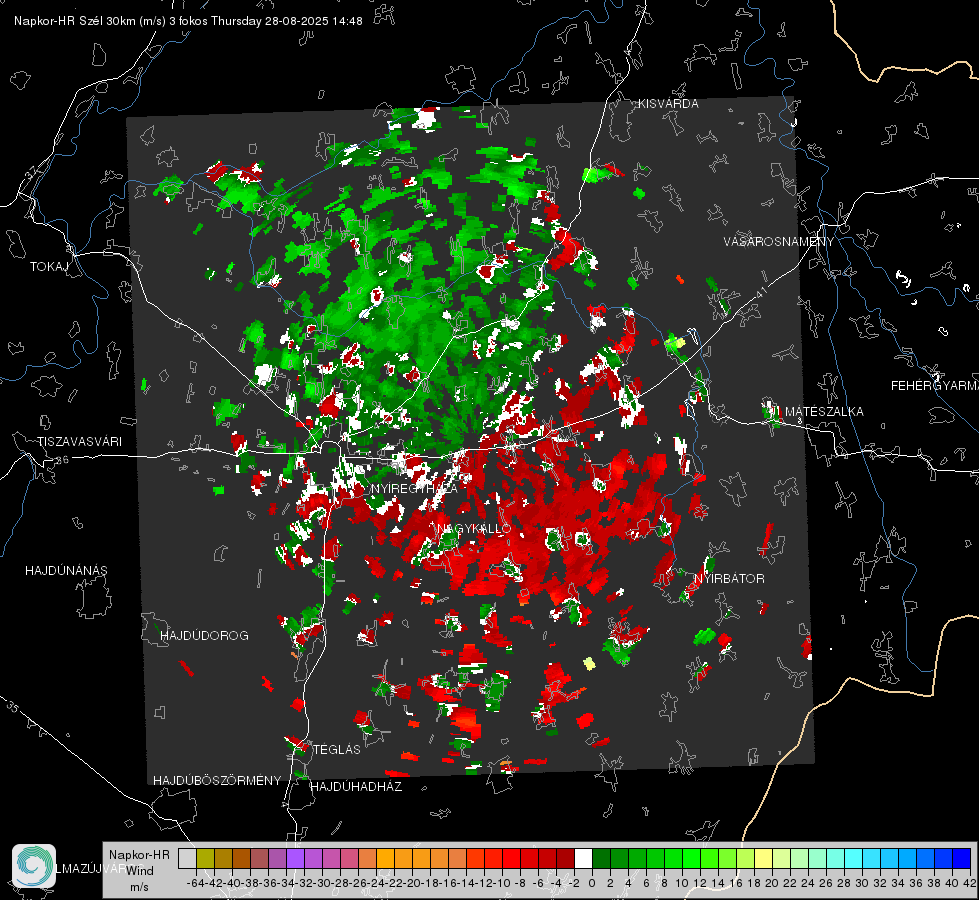Click the -24 value on the legend scale
Screen dimensions: 979x900
click(x=376, y=883)
